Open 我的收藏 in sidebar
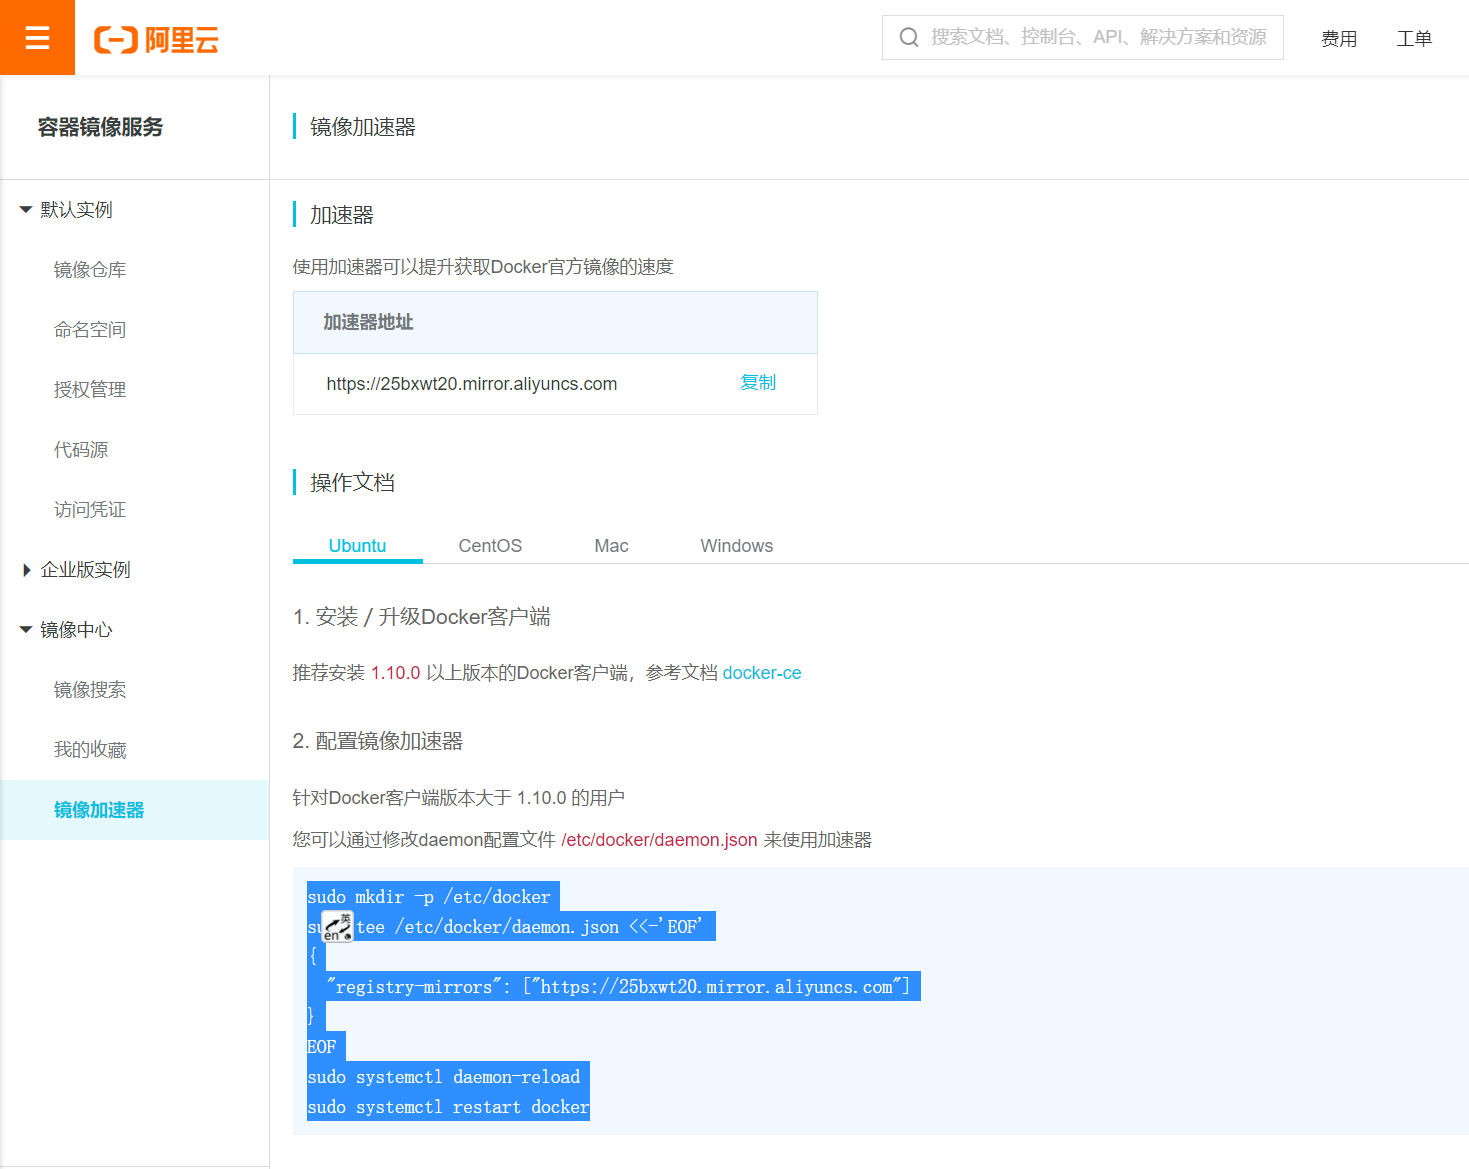Viewport: 1469px width, 1169px height. point(90,750)
